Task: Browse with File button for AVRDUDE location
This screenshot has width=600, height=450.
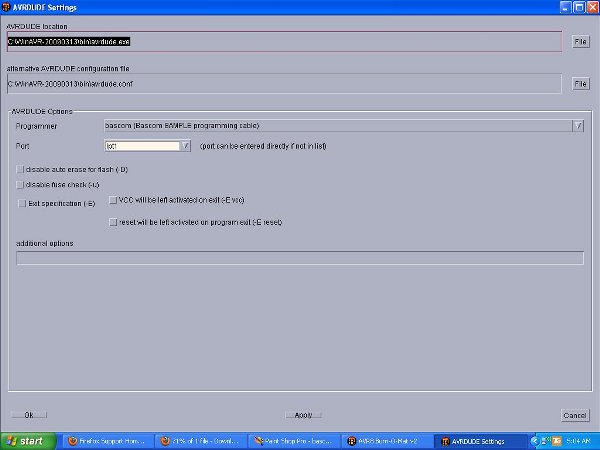Action: 580,41
